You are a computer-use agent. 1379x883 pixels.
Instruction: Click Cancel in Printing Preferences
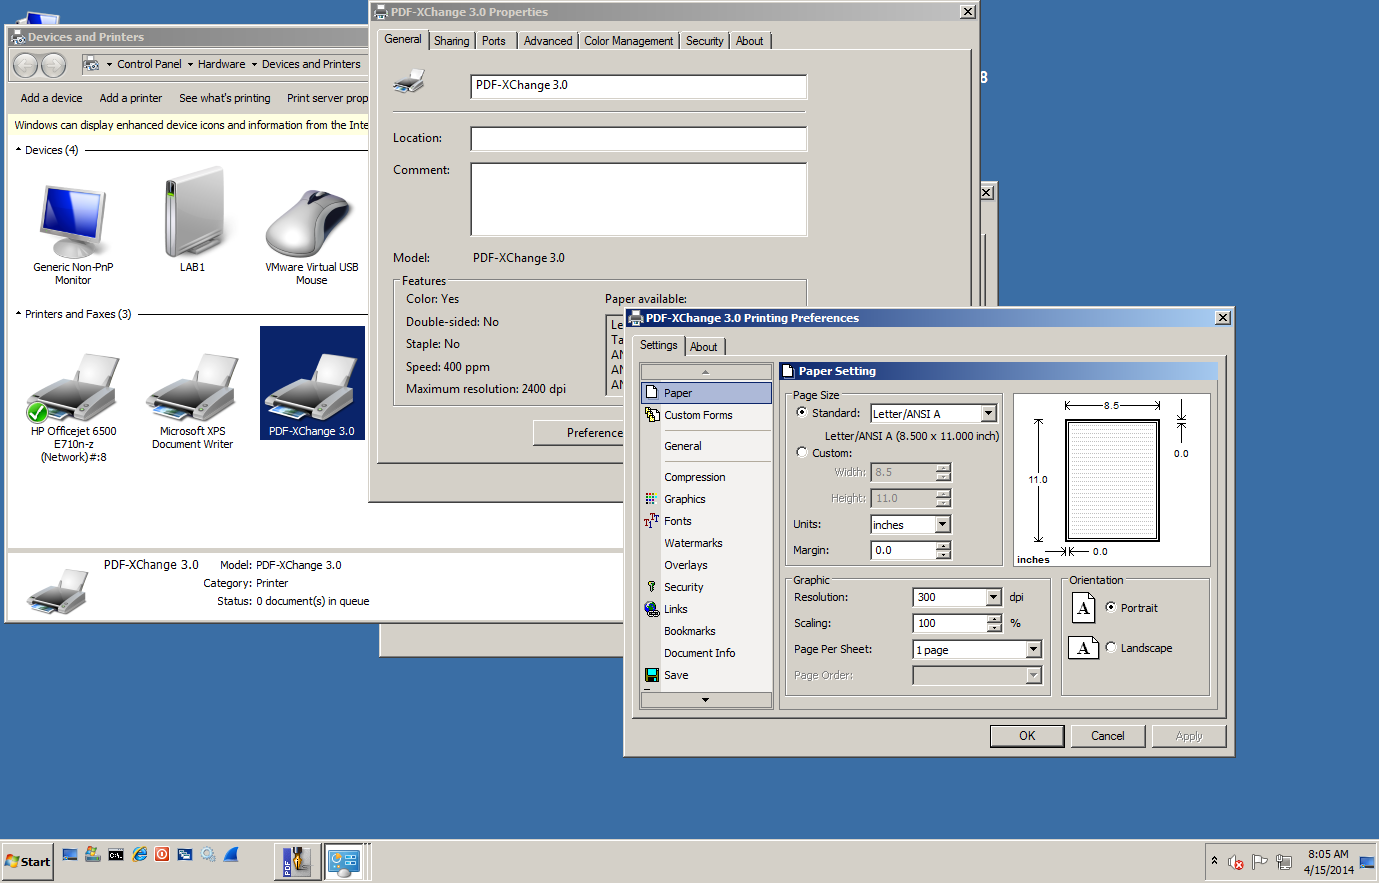[1107, 736]
